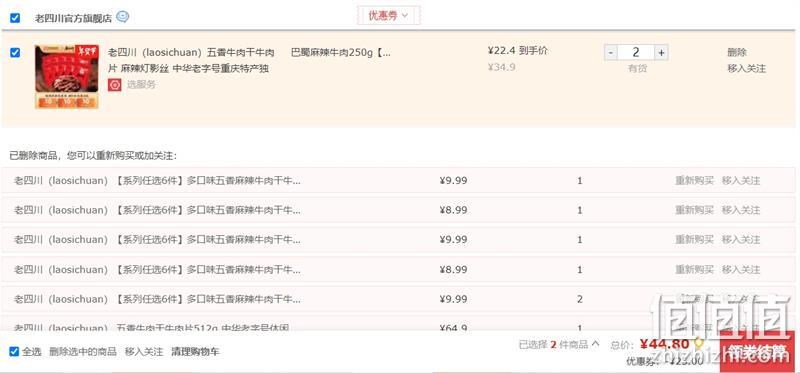The height and width of the screenshot is (373, 800).
Task: Click the ¥22.4 到手价 price
Action: coord(517,51)
